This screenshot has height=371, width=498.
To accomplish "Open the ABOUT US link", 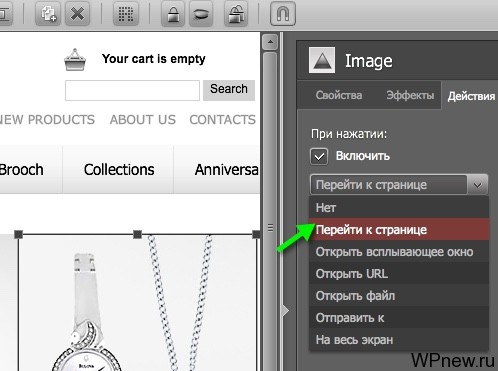I will point(143,120).
